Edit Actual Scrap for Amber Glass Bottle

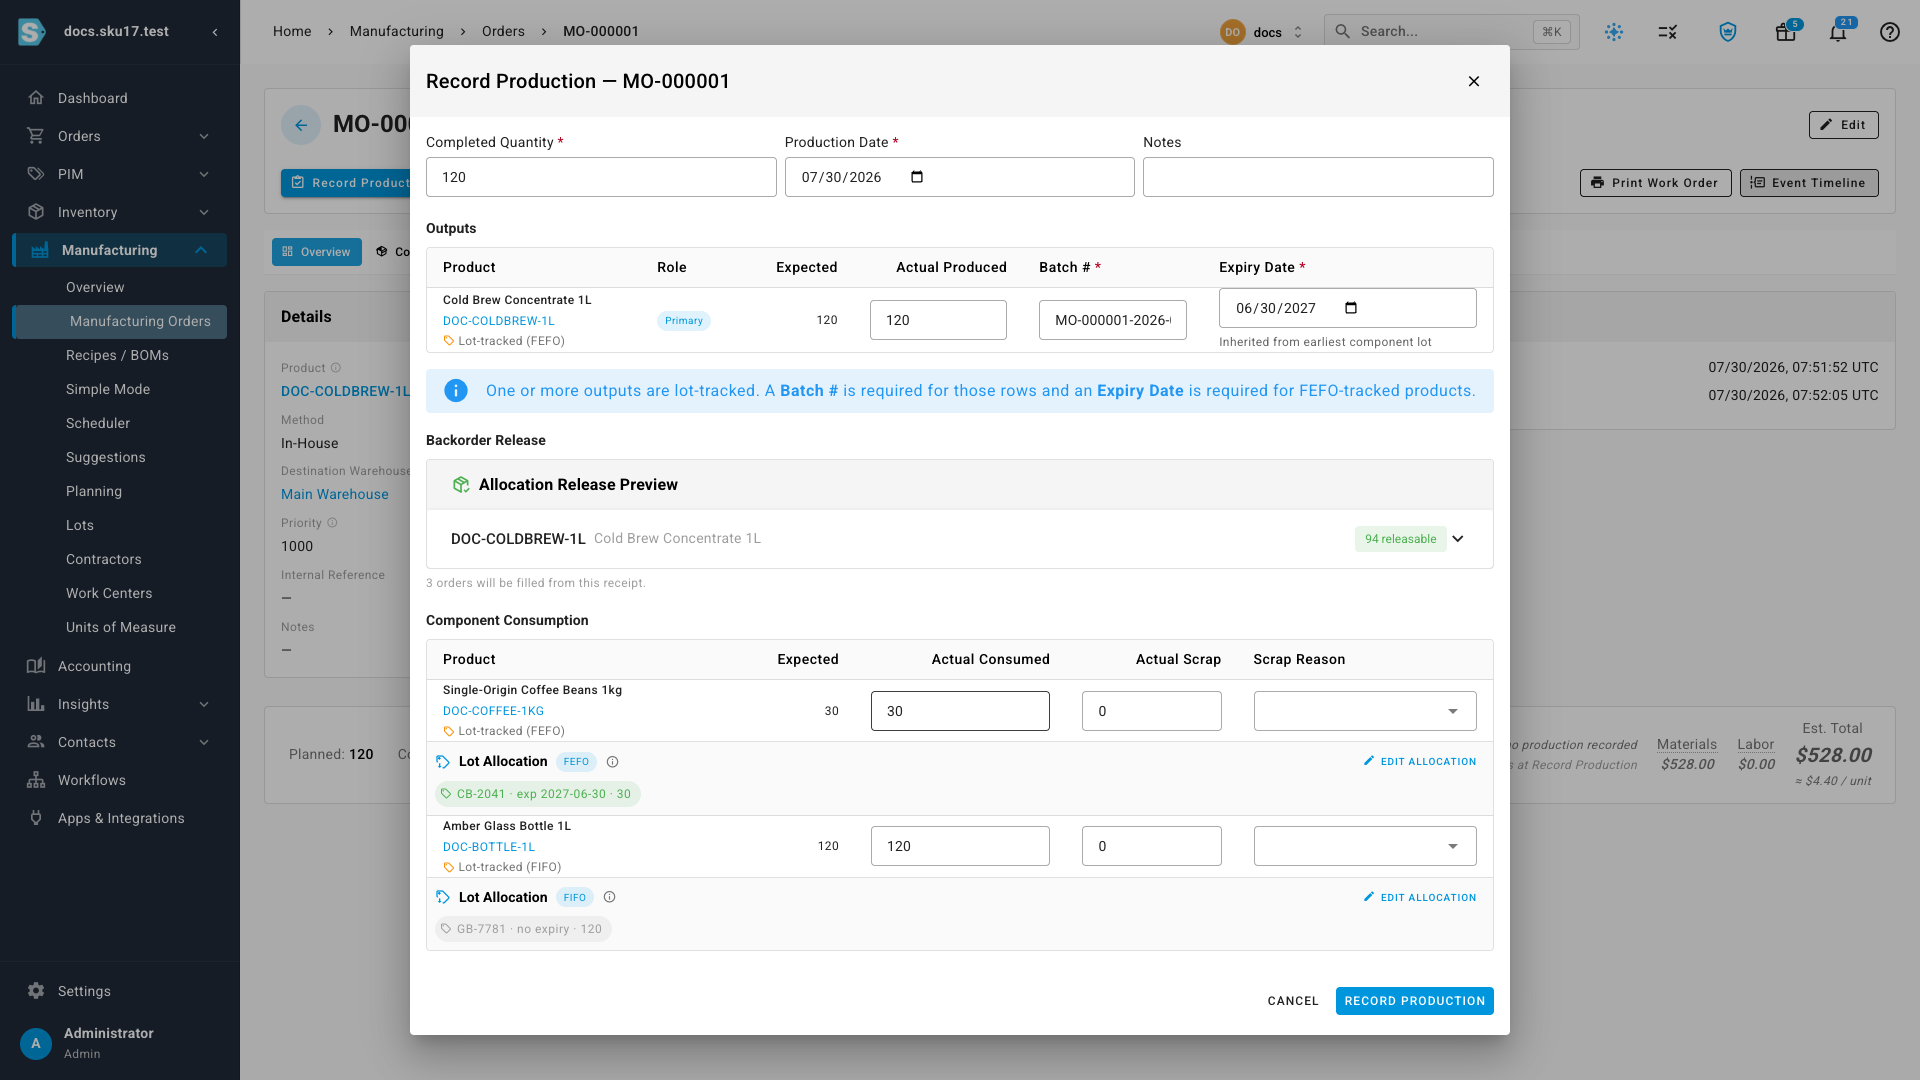1151,846
